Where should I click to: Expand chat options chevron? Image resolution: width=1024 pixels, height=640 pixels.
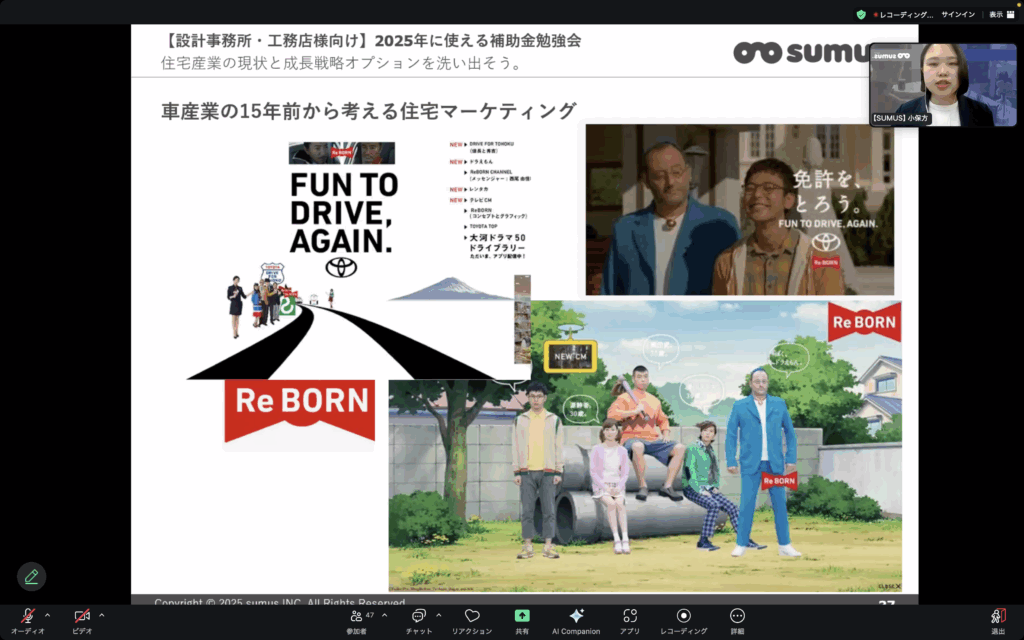(438, 615)
